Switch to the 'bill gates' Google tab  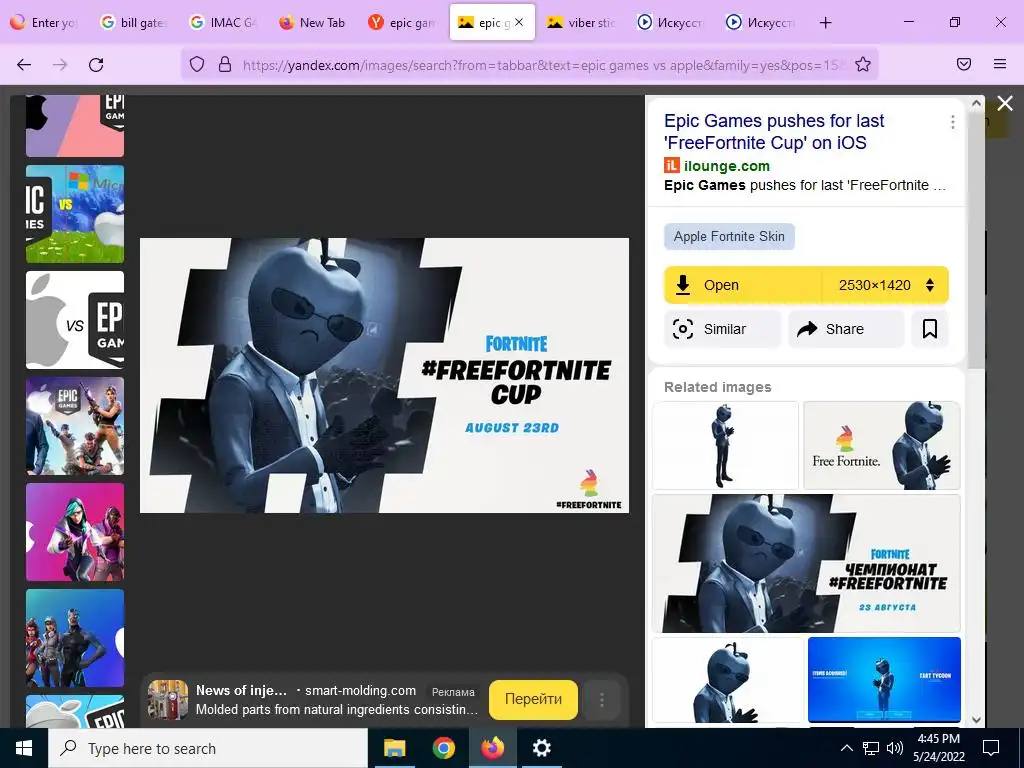[135, 23]
